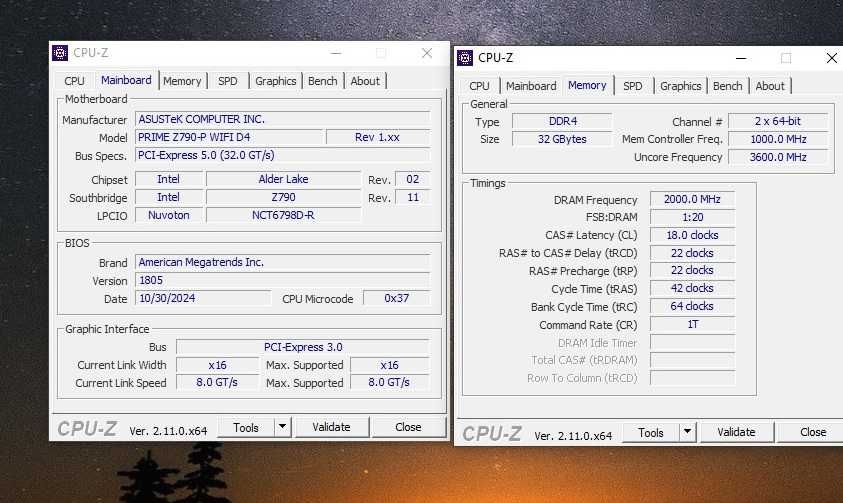Click the FSB:DRAM 1:20 field
Image resolution: width=843 pixels, height=503 pixels.
point(692,217)
